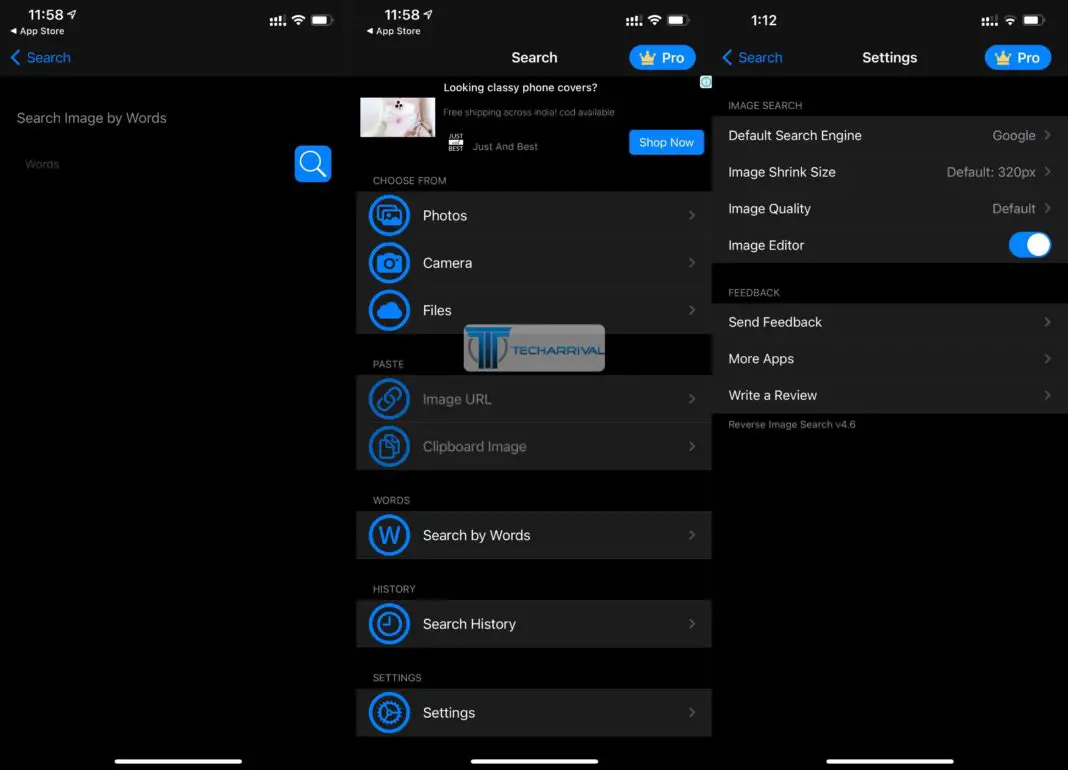Tap the Search History clock icon
The height and width of the screenshot is (770, 1068).
(x=389, y=624)
